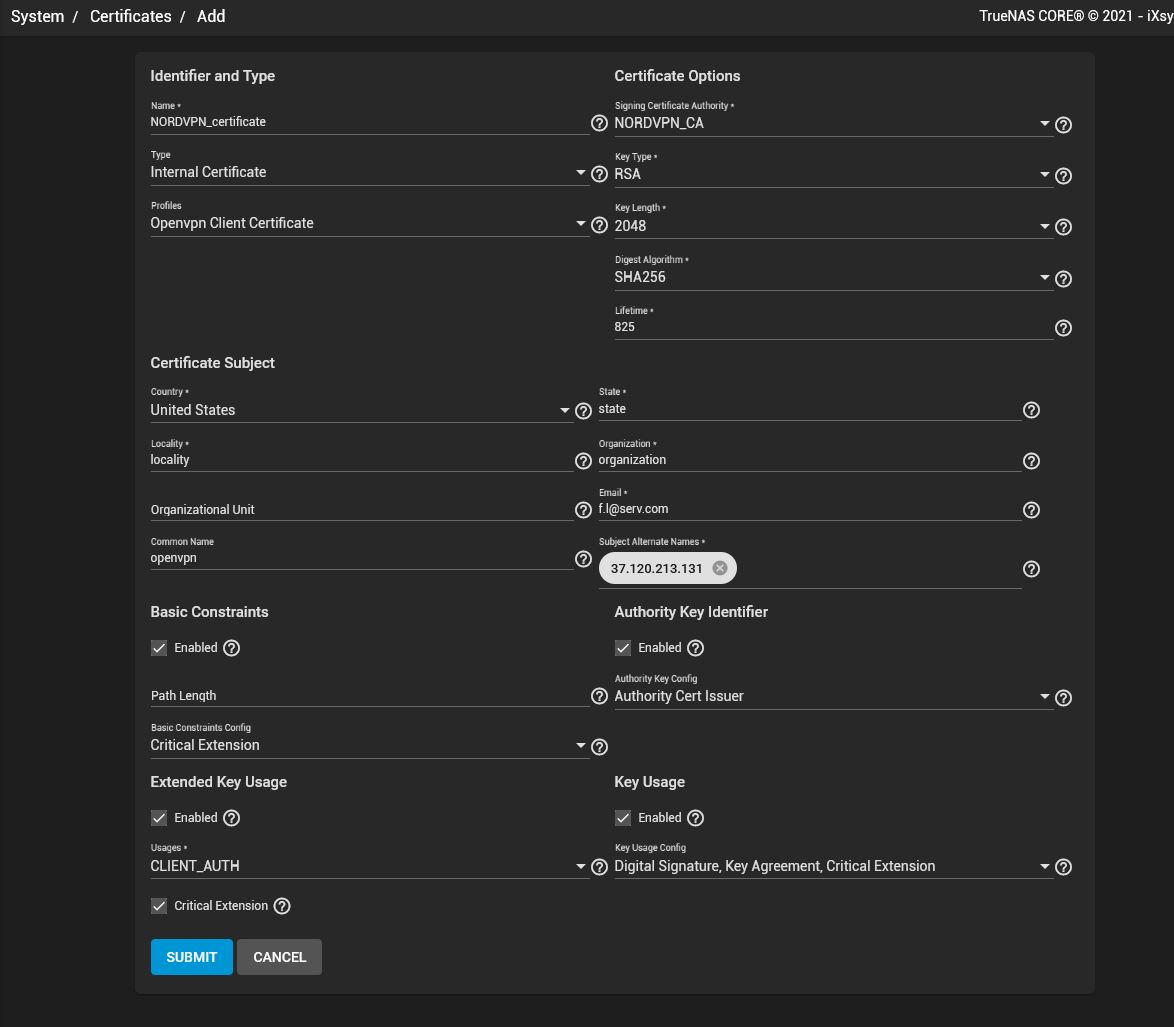Show help for Basic Constraints Config
Image resolution: width=1174 pixels, height=1027 pixels.
click(599, 747)
